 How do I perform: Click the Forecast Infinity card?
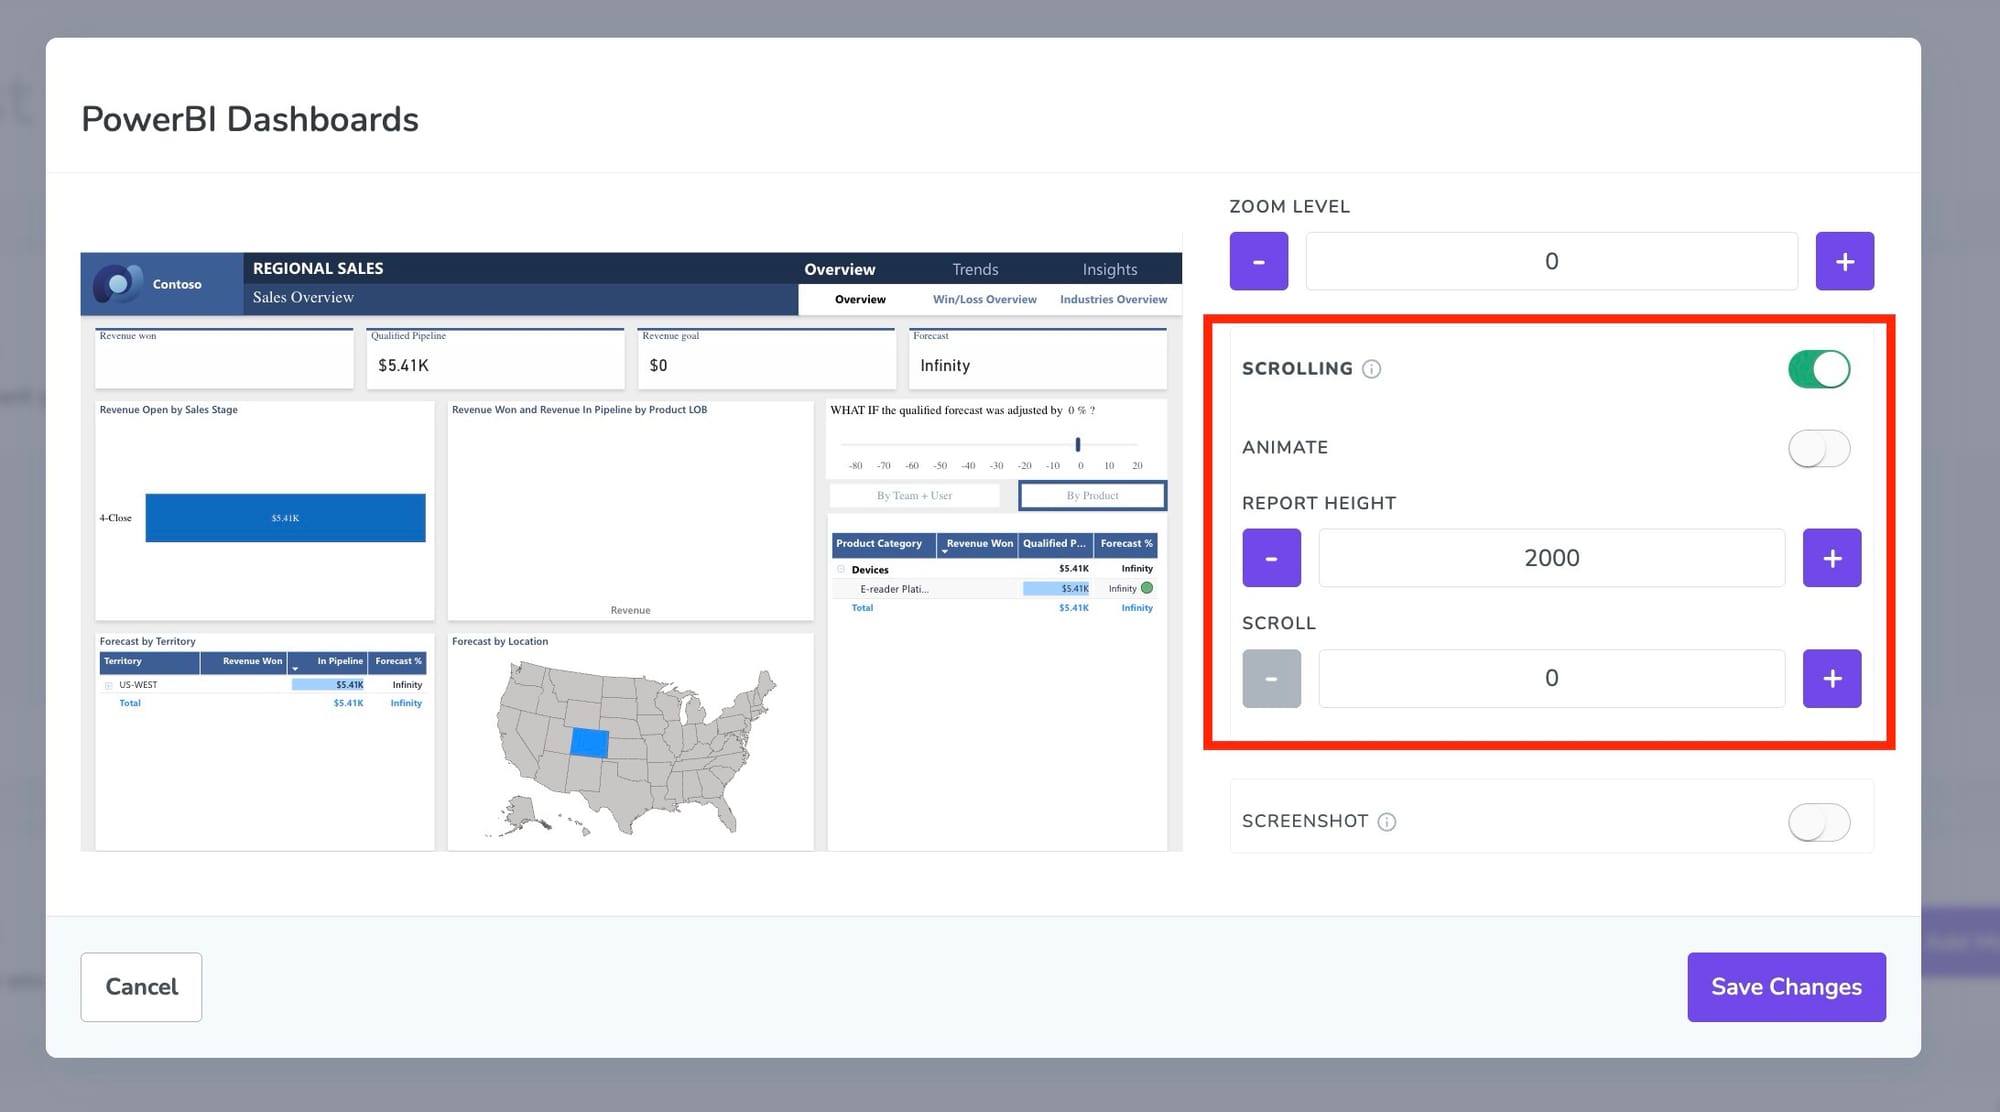(x=1038, y=359)
